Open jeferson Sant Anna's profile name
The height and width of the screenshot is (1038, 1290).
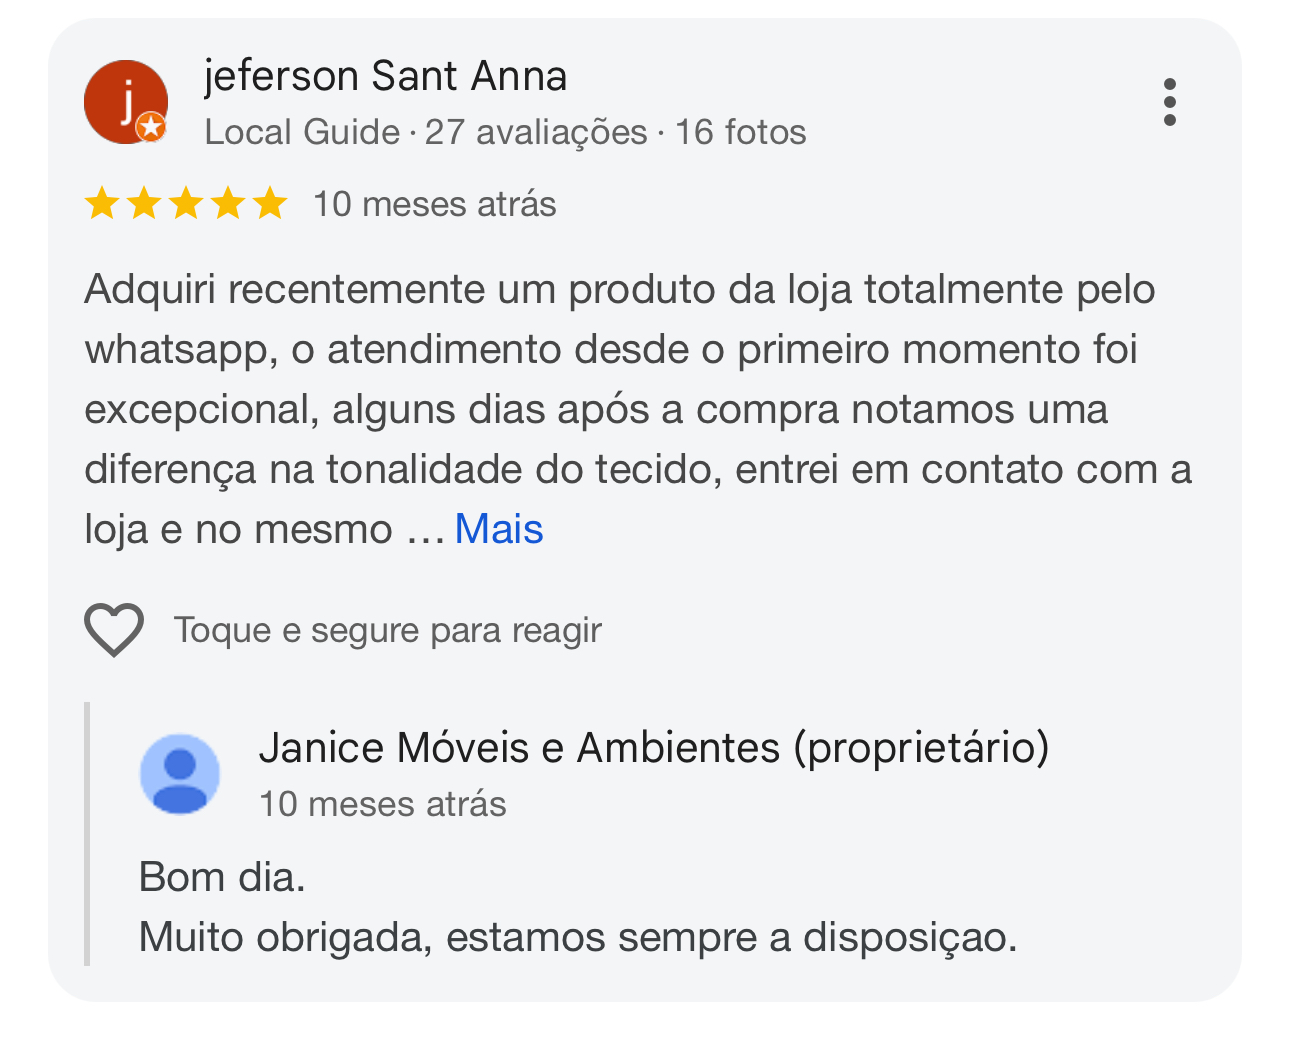(x=385, y=76)
